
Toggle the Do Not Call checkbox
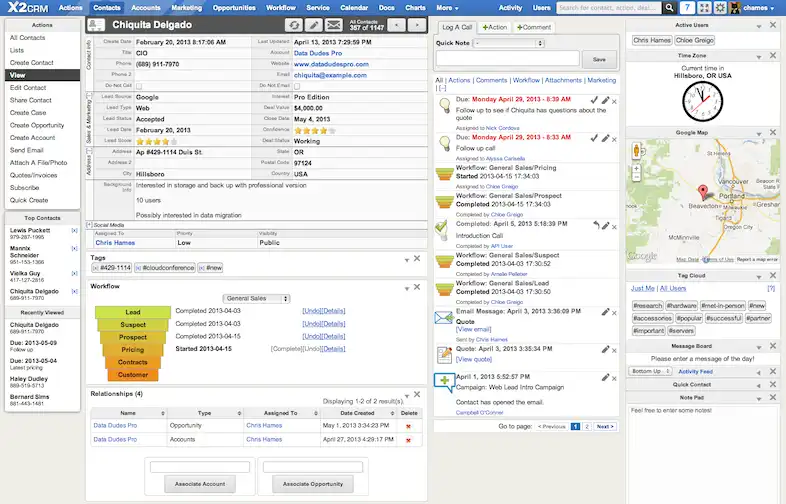139,86
